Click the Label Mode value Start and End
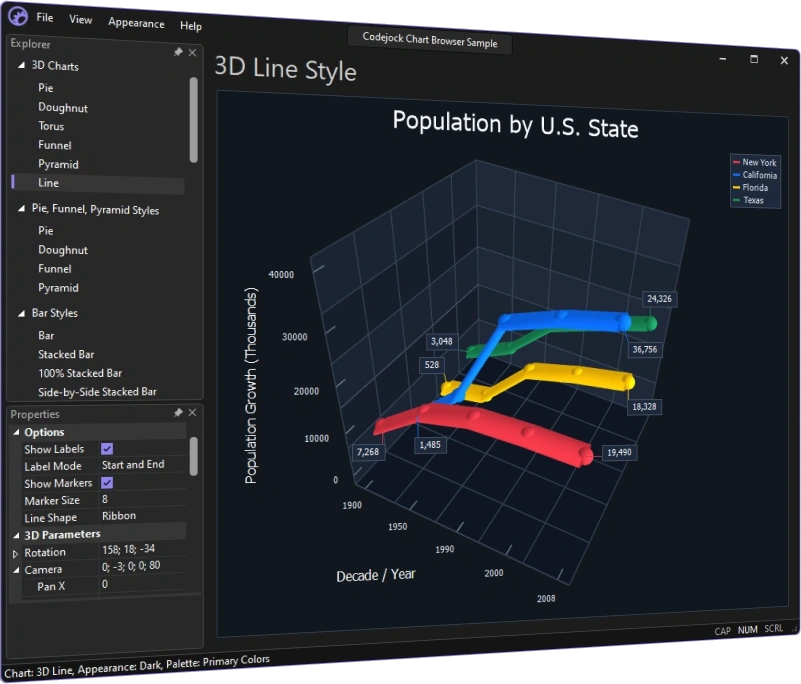This screenshot has width=801, height=684. coord(133,464)
